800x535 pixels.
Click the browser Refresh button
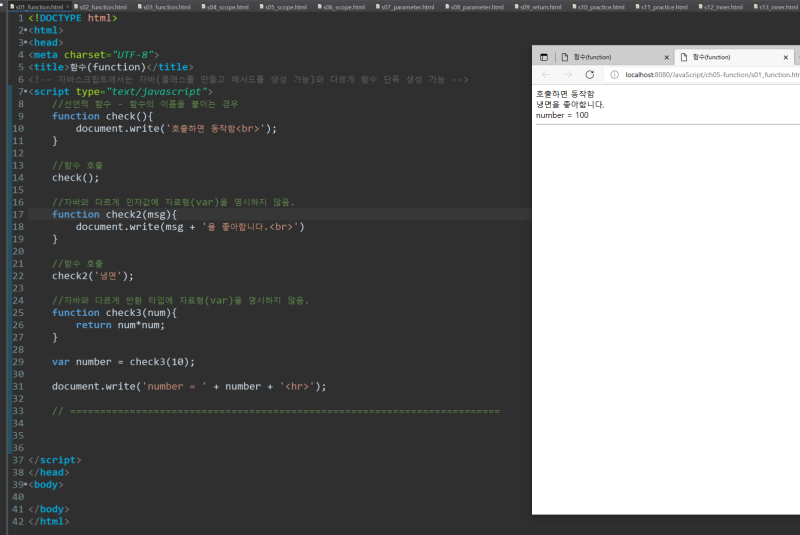[590, 75]
